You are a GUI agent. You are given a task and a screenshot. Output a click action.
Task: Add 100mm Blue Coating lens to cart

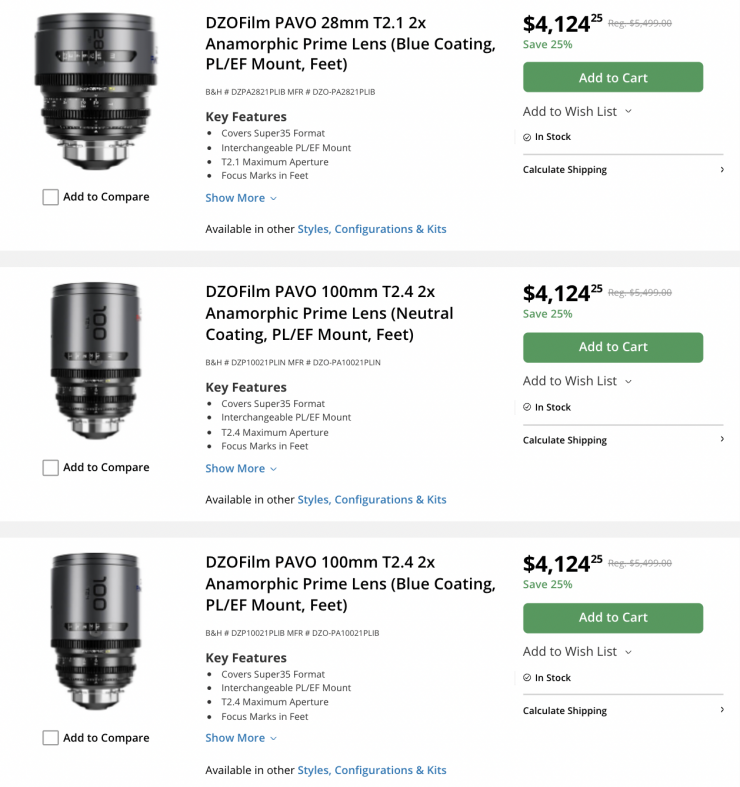click(613, 617)
